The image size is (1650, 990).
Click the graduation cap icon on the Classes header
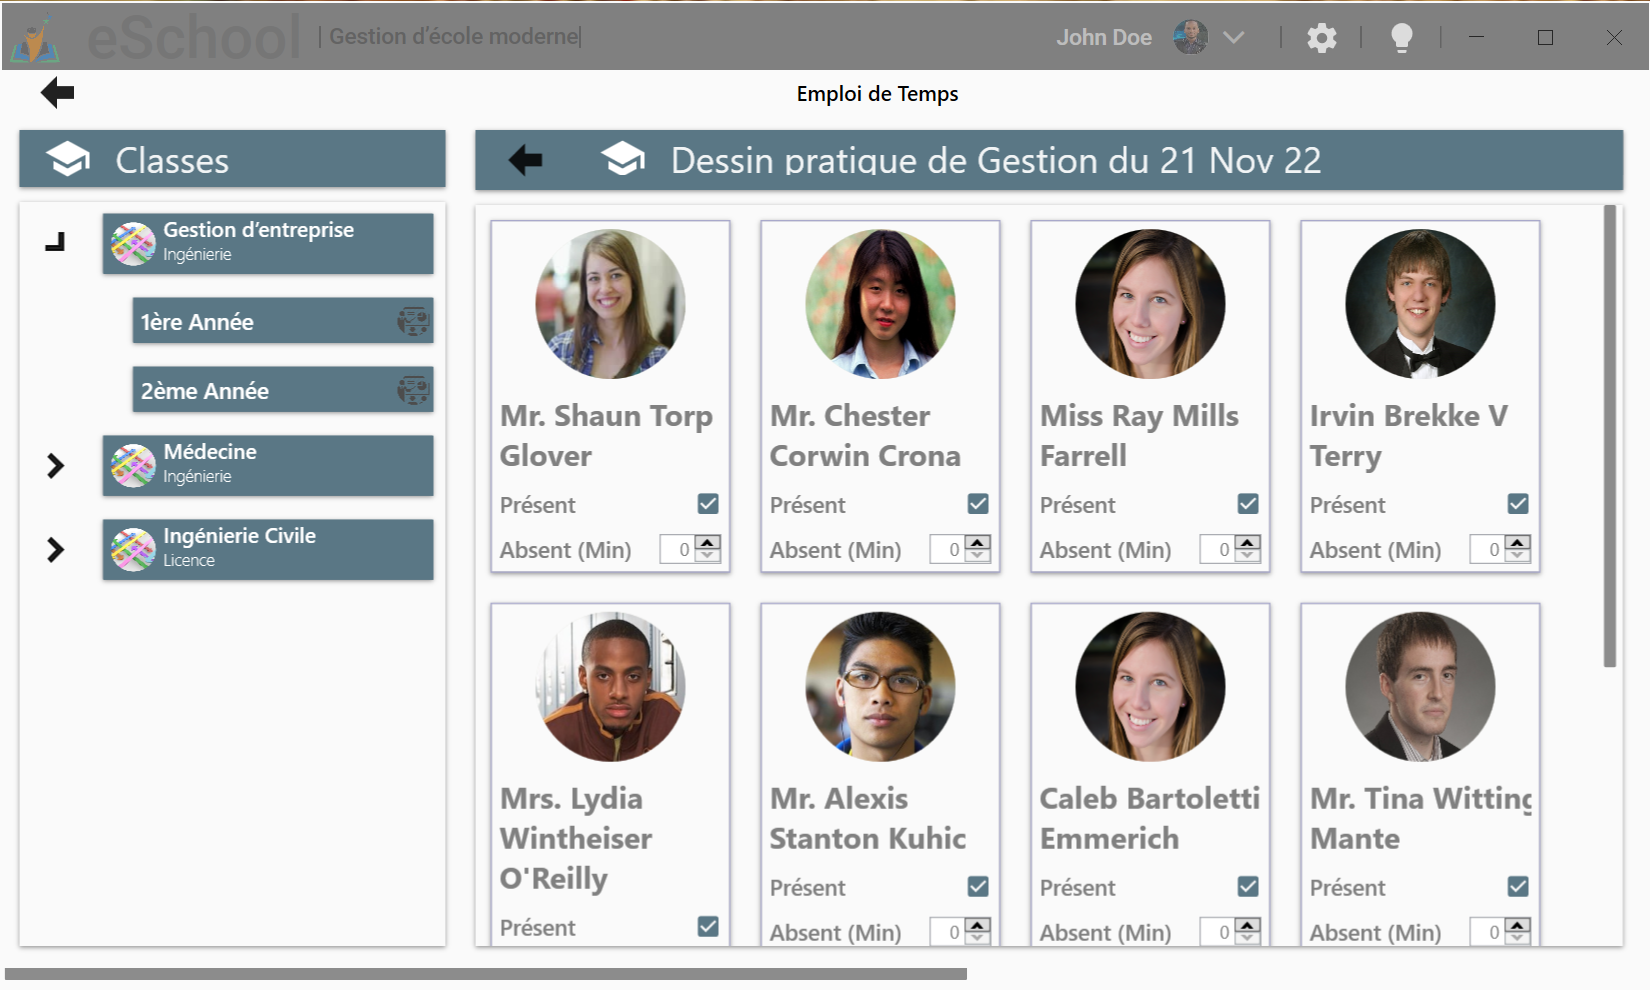point(66,158)
